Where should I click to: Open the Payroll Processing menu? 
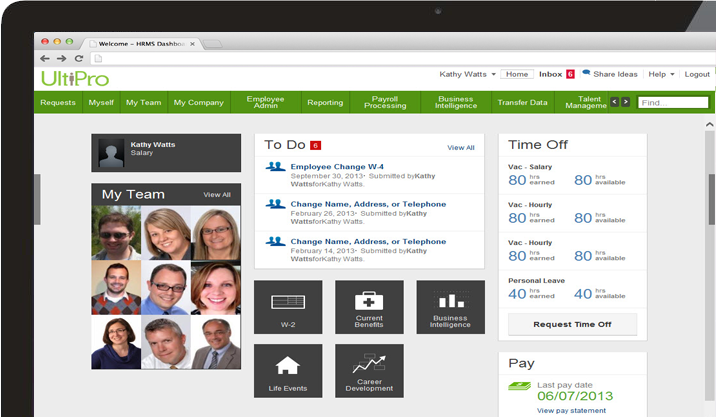(x=385, y=102)
